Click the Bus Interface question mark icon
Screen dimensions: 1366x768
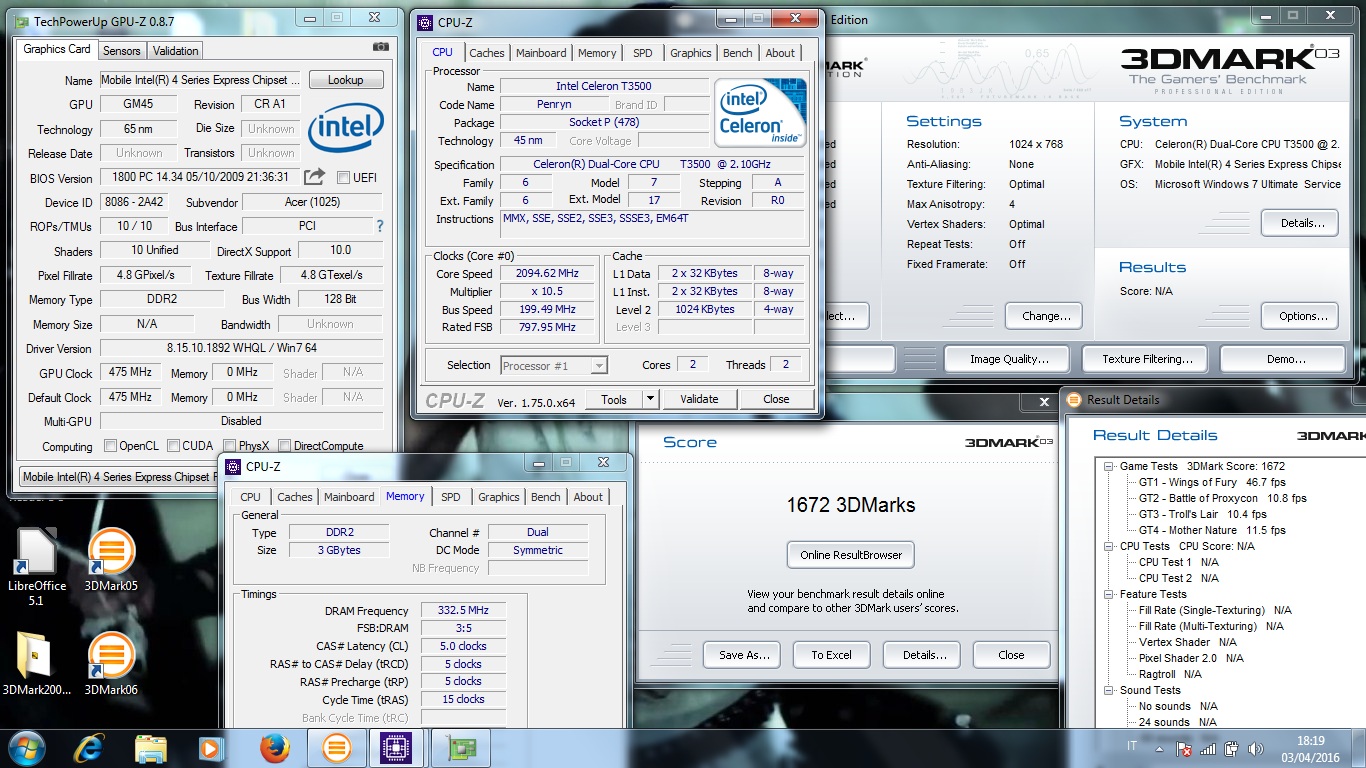(379, 227)
